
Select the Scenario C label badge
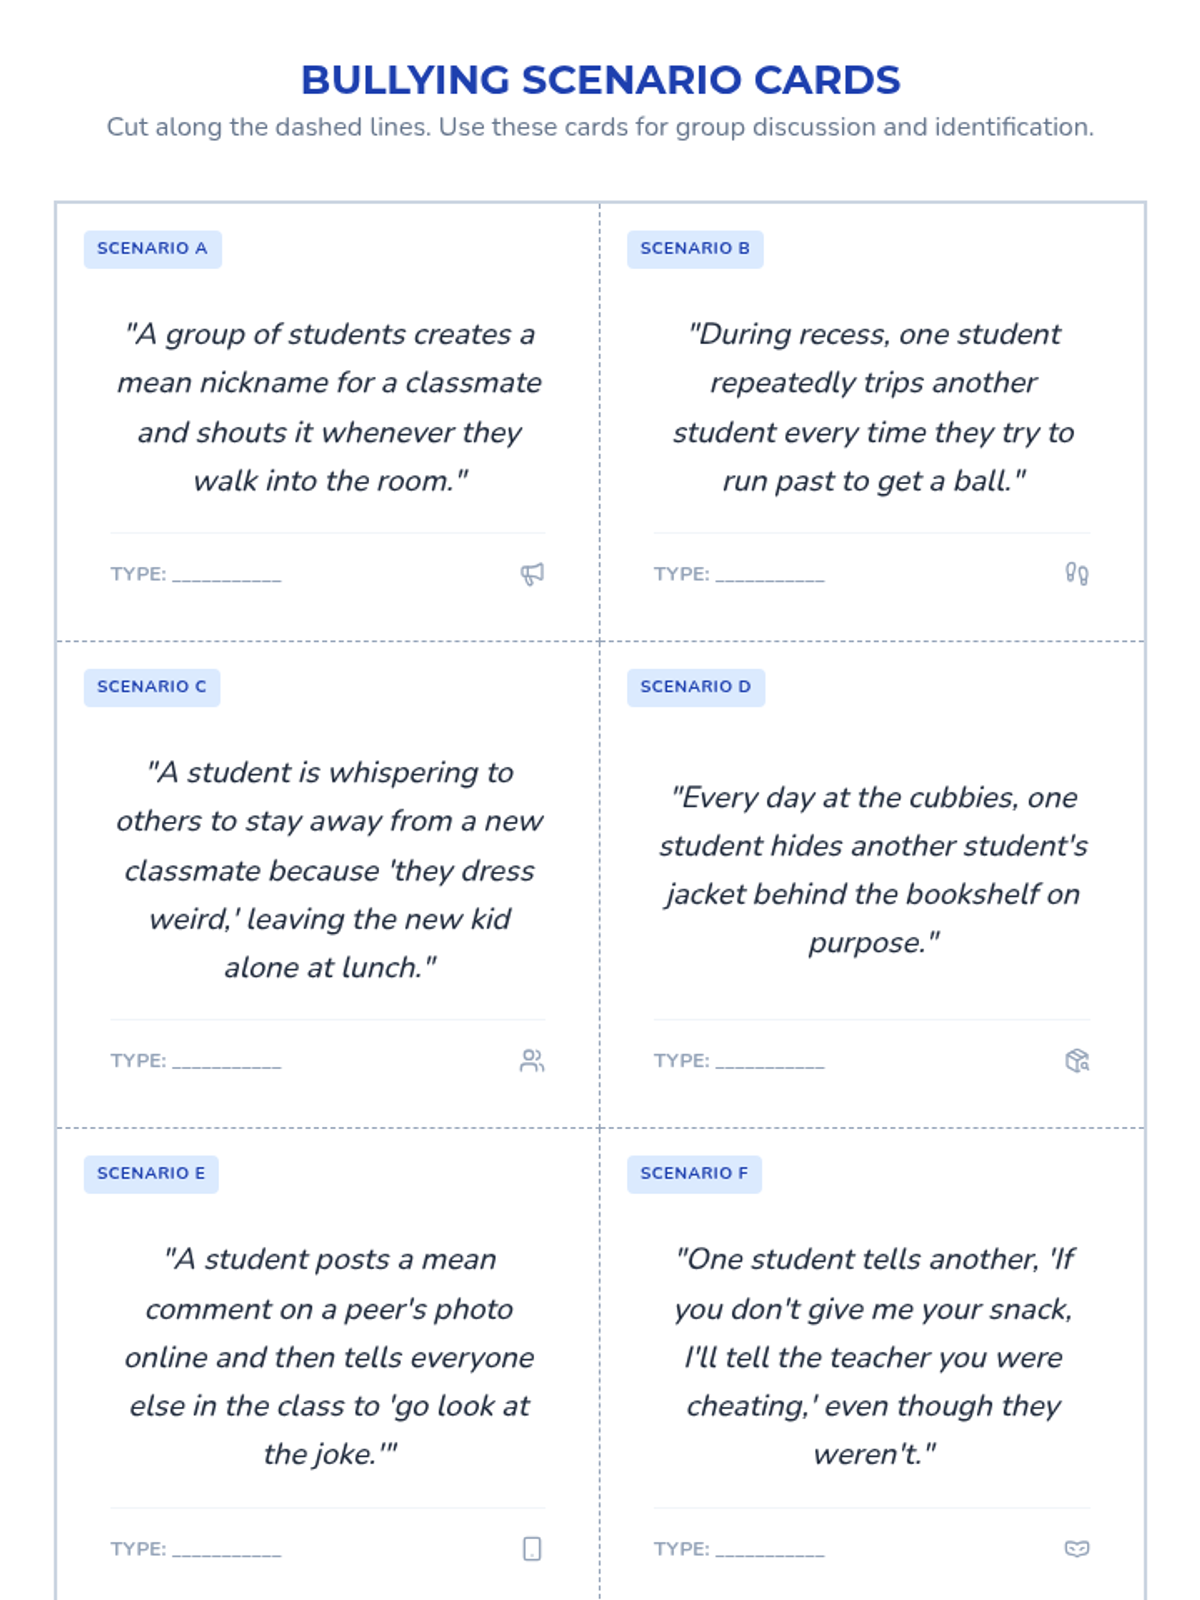152,687
